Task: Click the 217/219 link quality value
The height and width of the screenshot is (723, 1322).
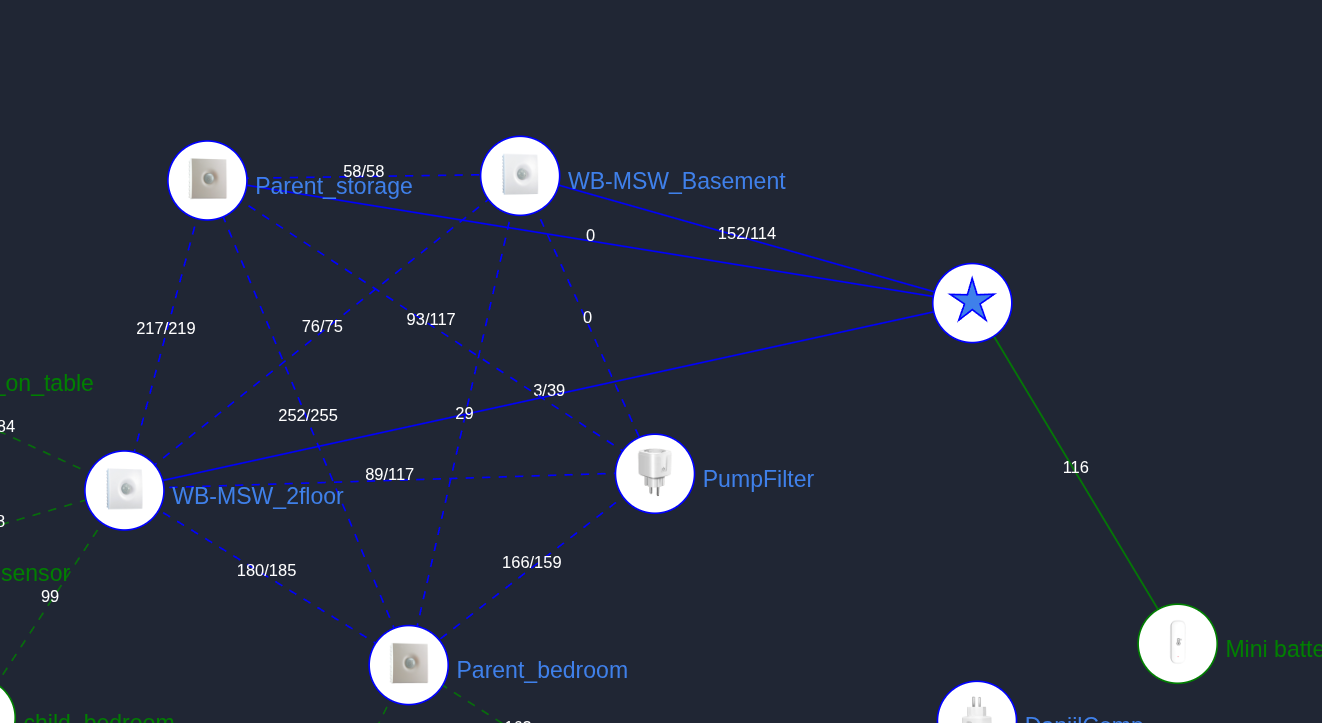Action: coord(166,329)
